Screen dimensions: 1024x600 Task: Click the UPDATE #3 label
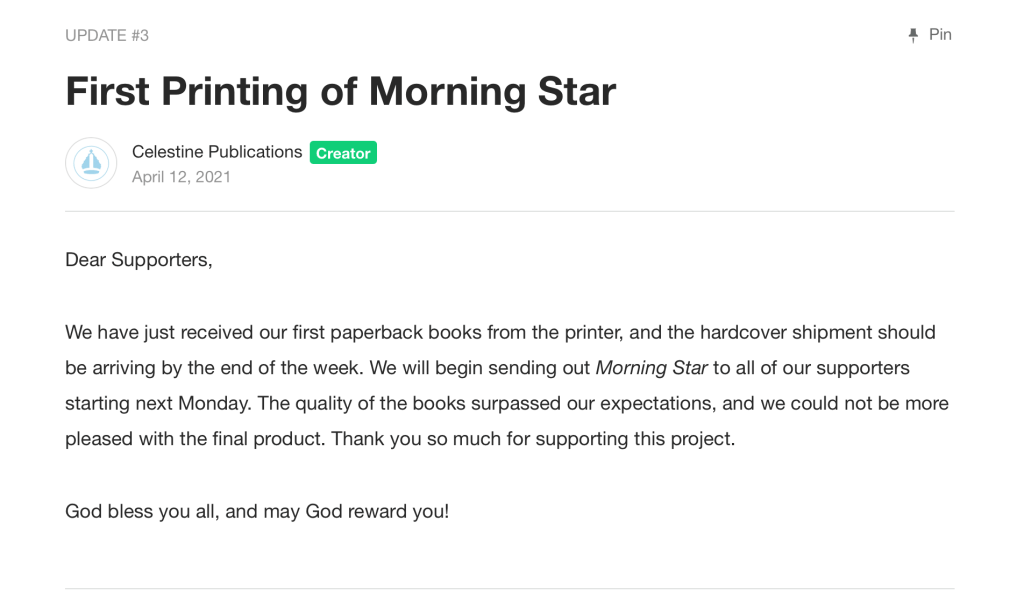(x=107, y=36)
